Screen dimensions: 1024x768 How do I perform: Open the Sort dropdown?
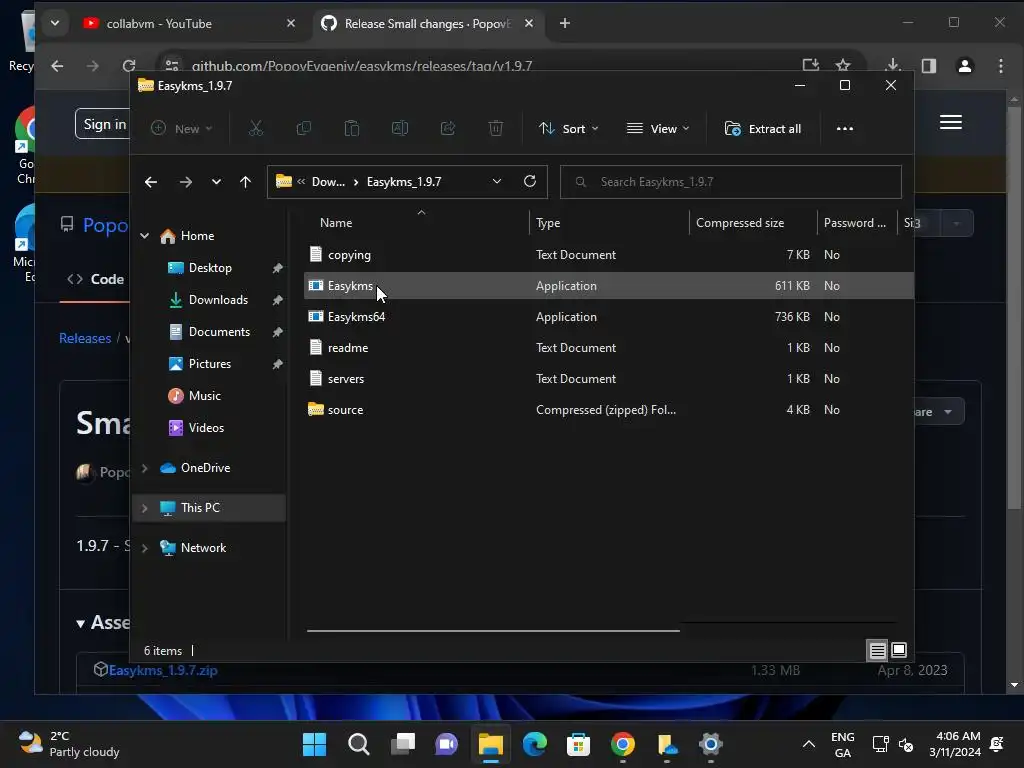[568, 129]
